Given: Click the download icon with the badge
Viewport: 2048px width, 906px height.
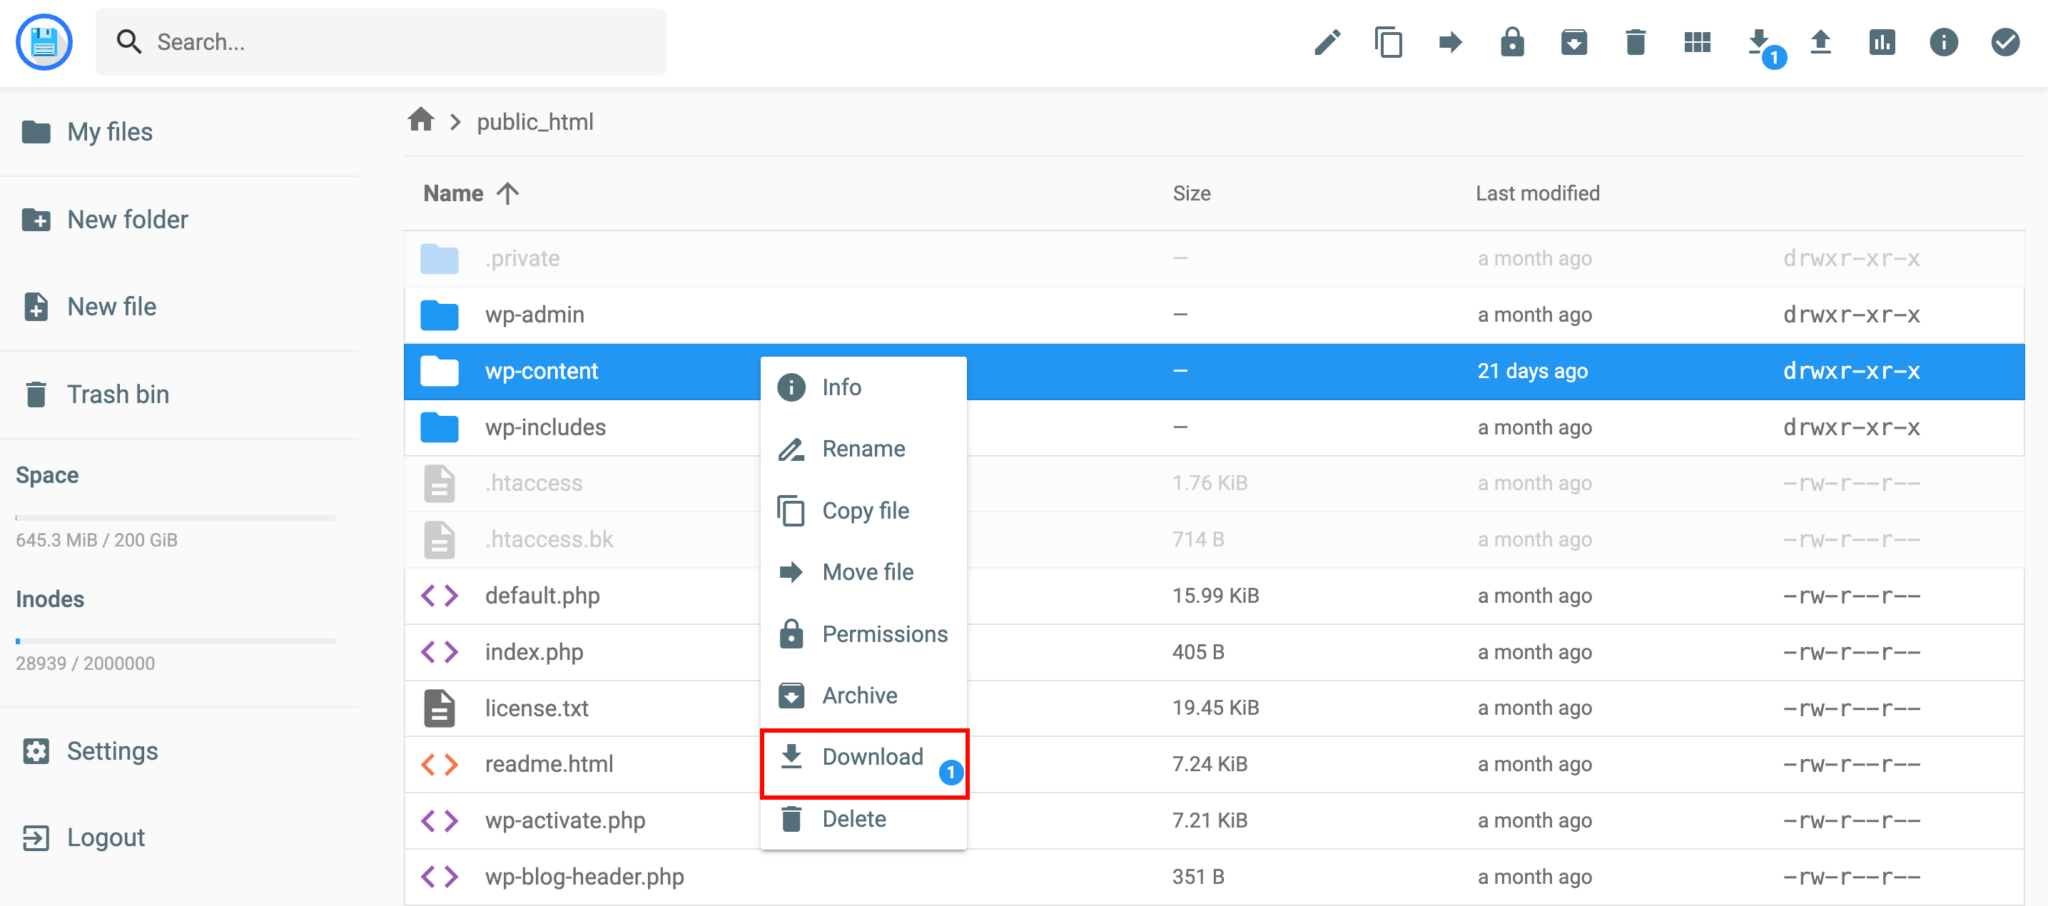Looking at the screenshot, I should pos(1759,42).
